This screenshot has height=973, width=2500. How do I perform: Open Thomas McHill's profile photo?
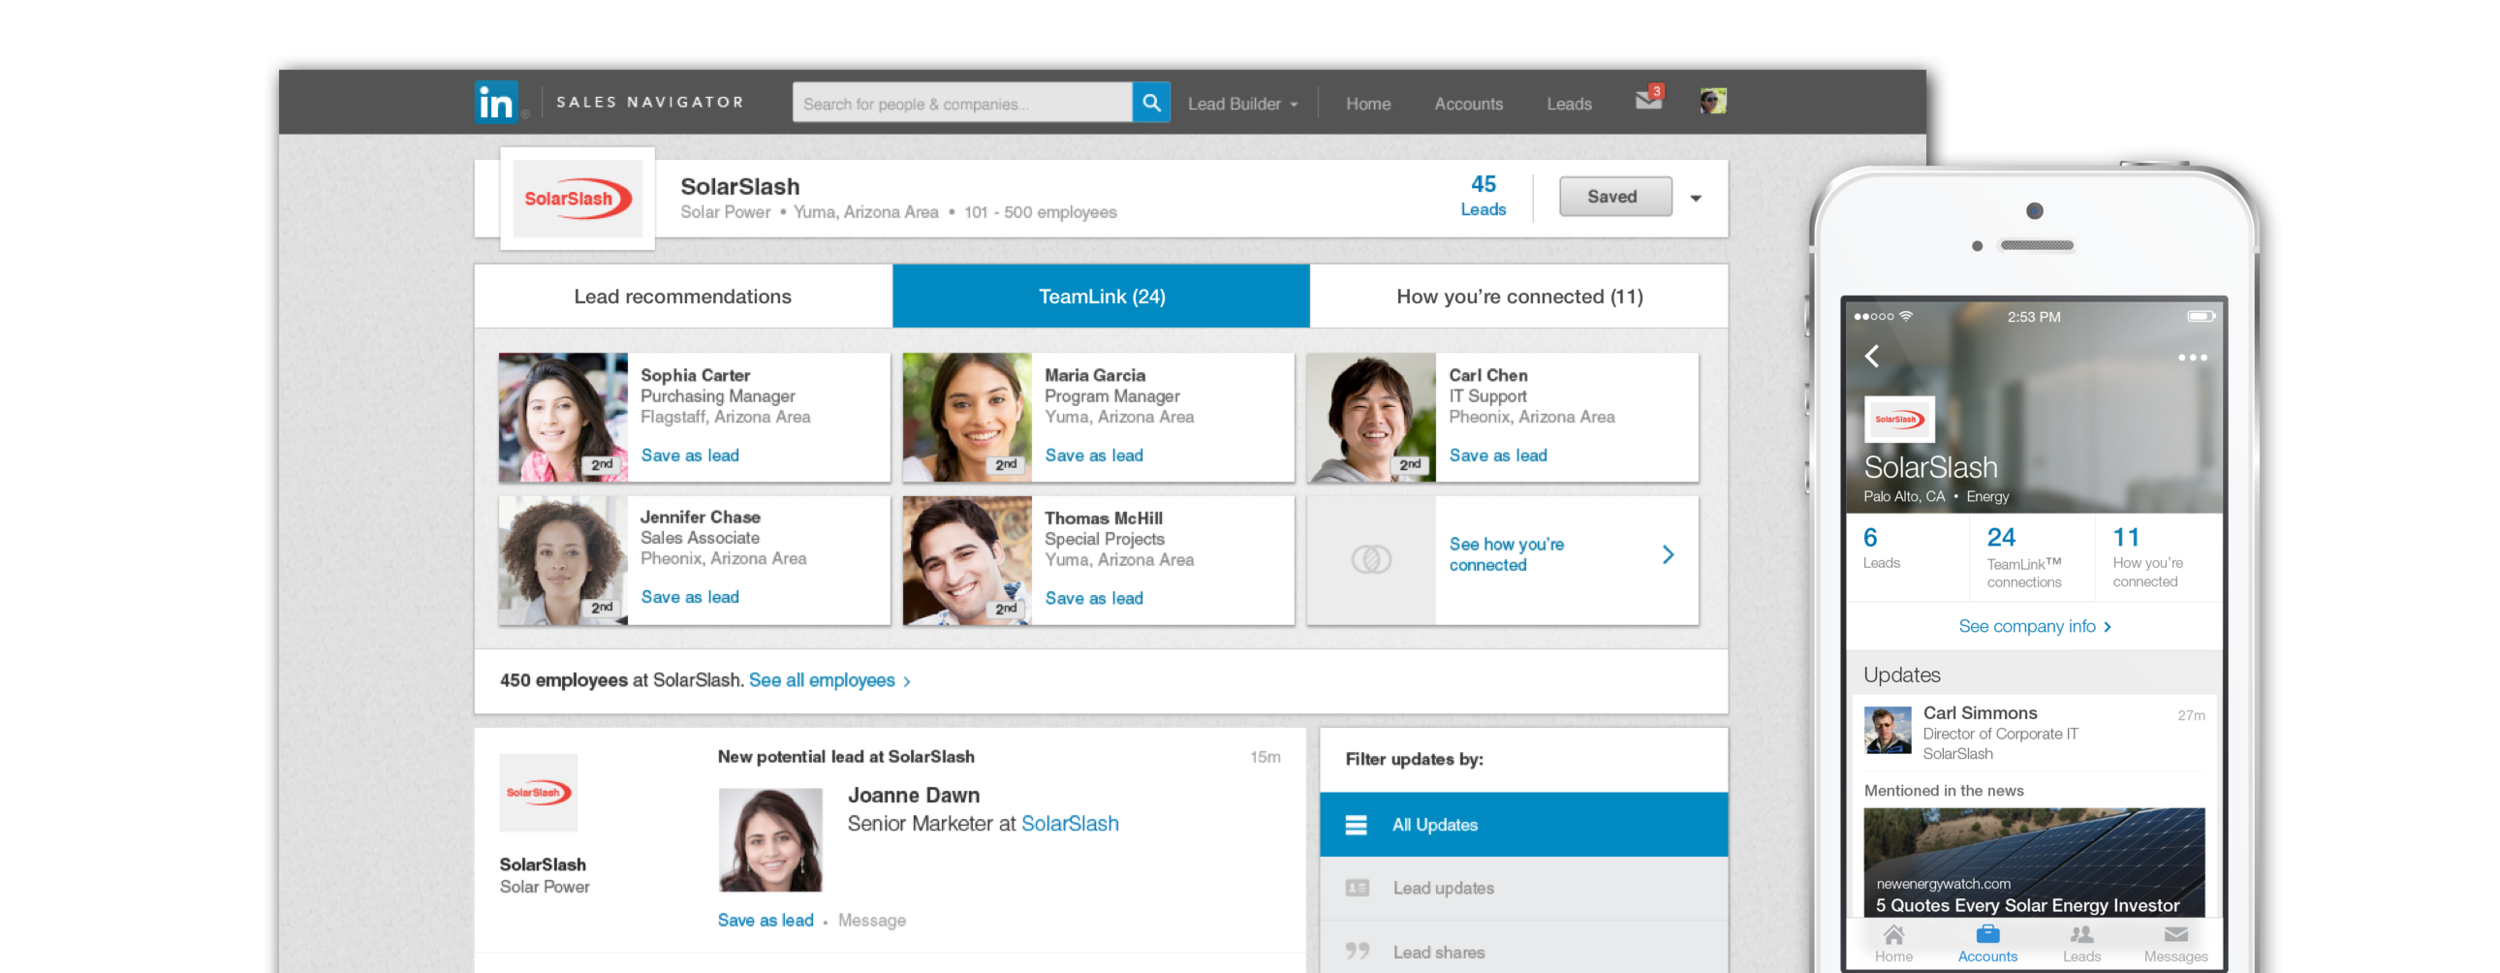tap(967, 560)
